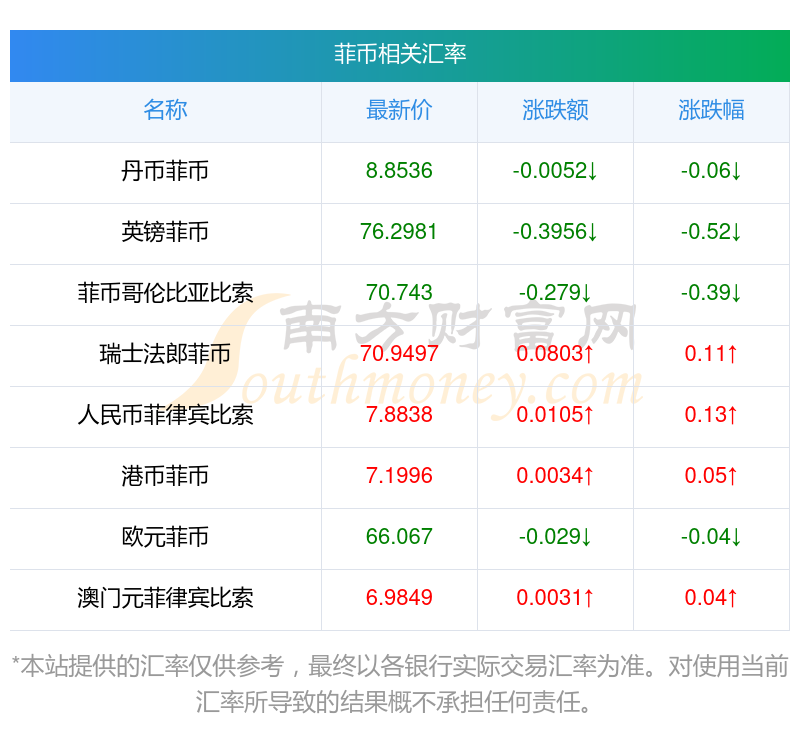Image resolution: width=800 pixels, height=733 pixels.
Task: Click the 欧元菲币 row name
Action: point(165,537)
